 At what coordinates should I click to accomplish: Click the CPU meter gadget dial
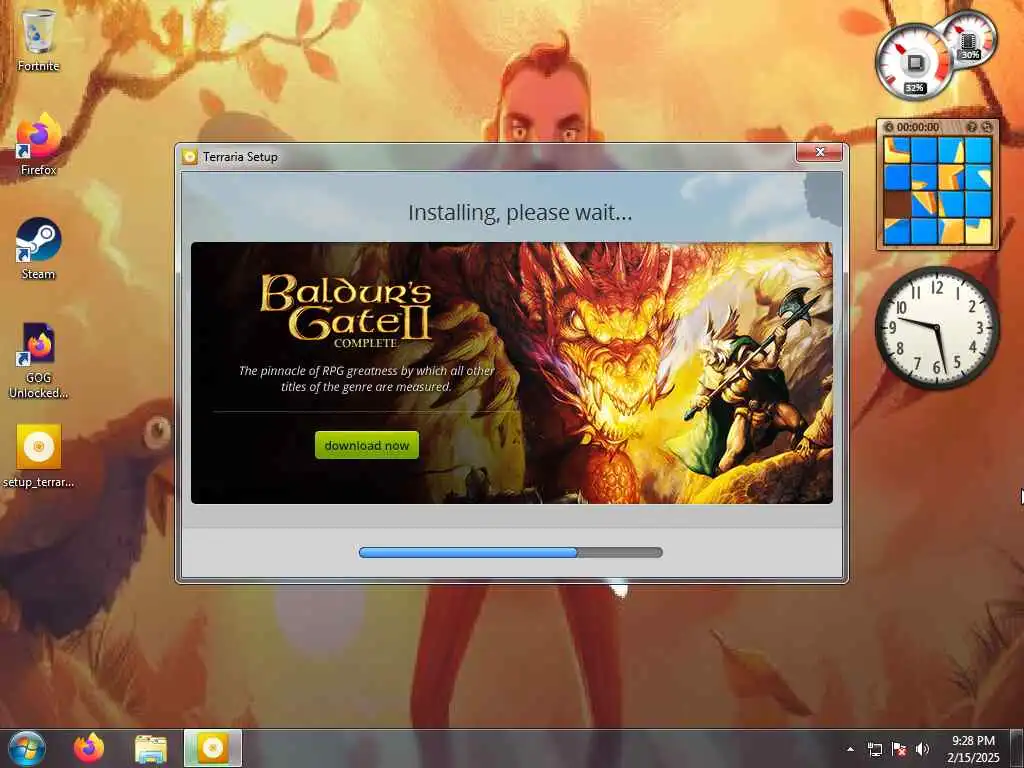[x=914, y=63]
